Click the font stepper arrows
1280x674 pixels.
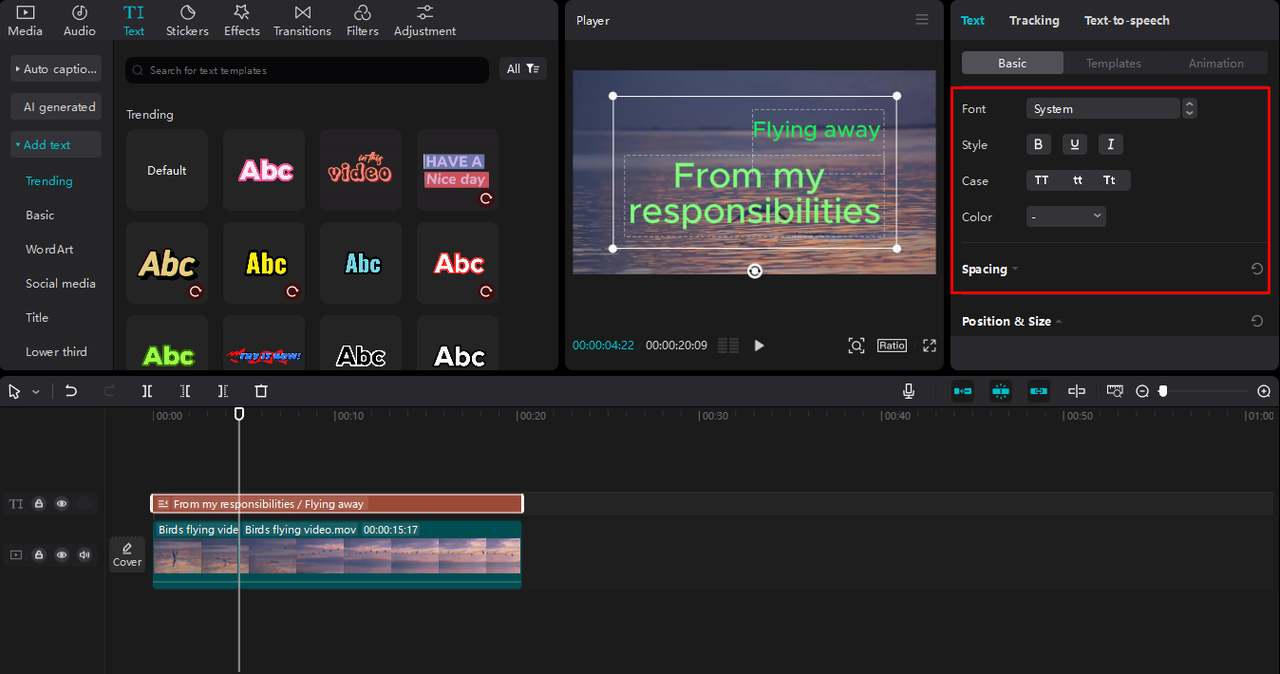pyautogui.click(x=1189, y=109)
